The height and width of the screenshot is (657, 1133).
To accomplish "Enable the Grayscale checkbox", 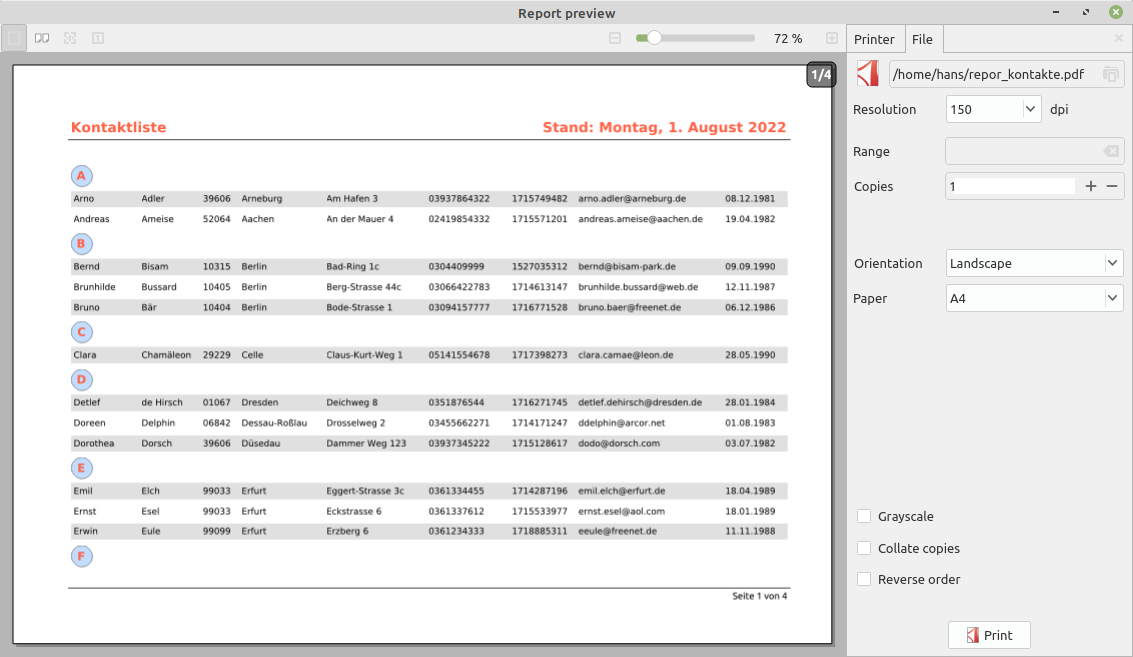I will pyautogui.click(x=864, y=517).
